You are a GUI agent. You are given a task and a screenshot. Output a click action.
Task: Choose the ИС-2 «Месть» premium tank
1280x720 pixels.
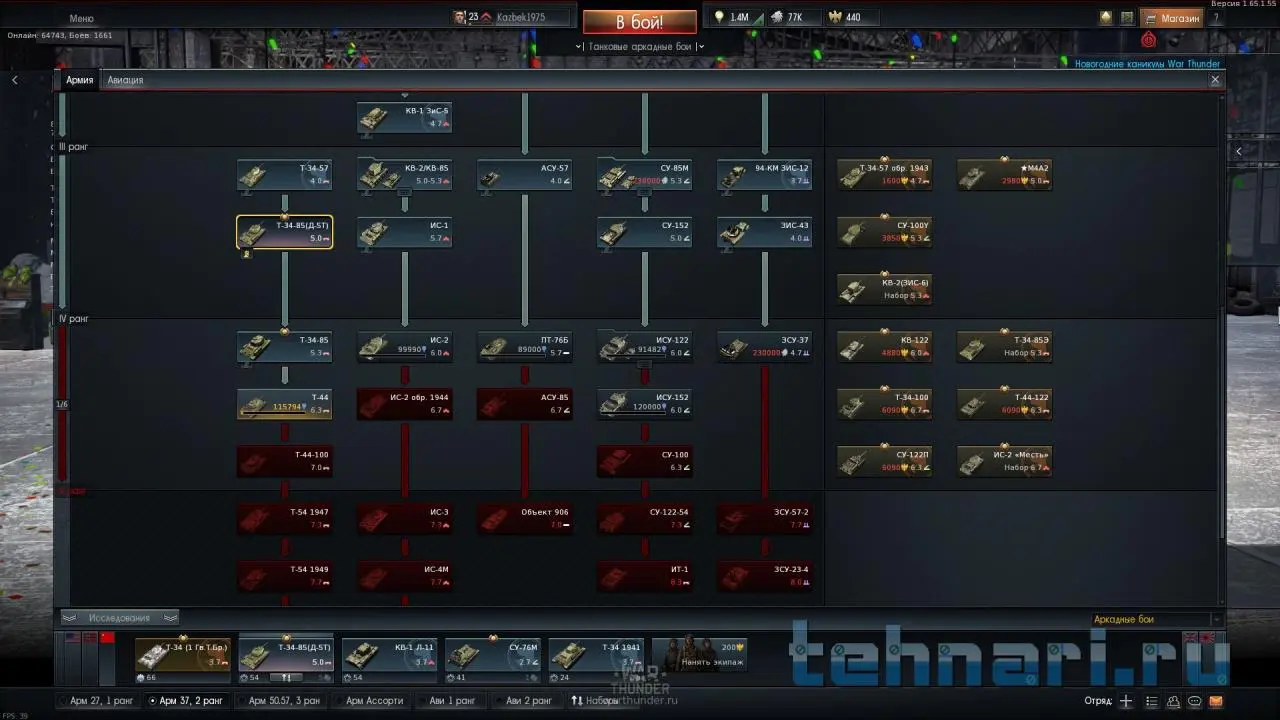[1005, 461]
